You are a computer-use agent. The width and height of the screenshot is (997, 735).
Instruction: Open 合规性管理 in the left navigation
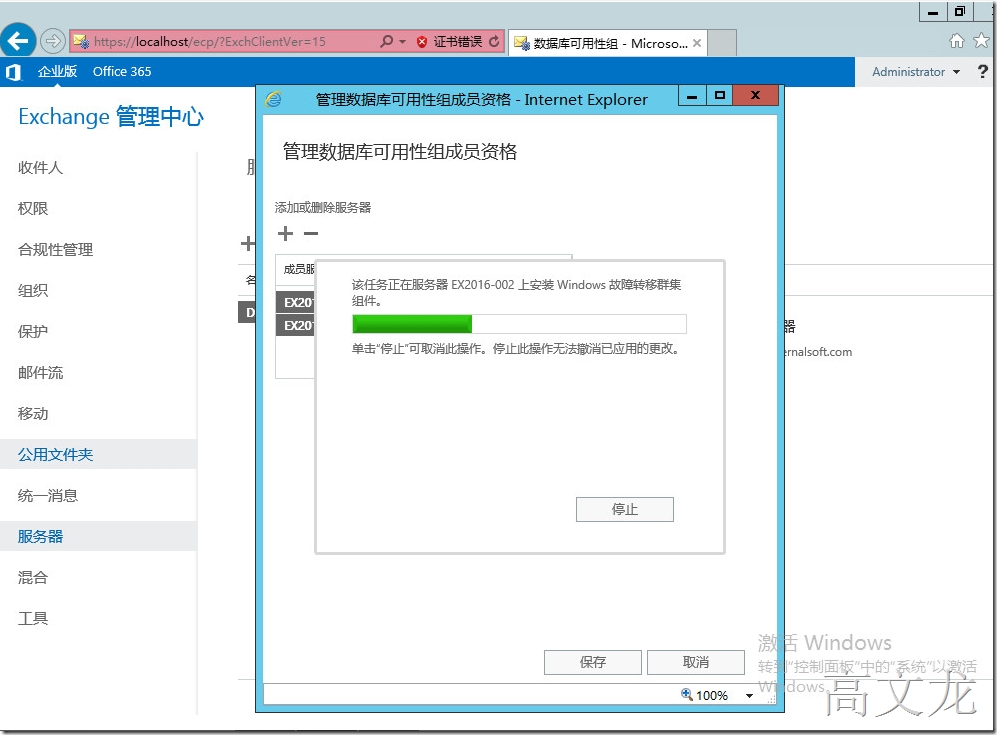(55, 250)
